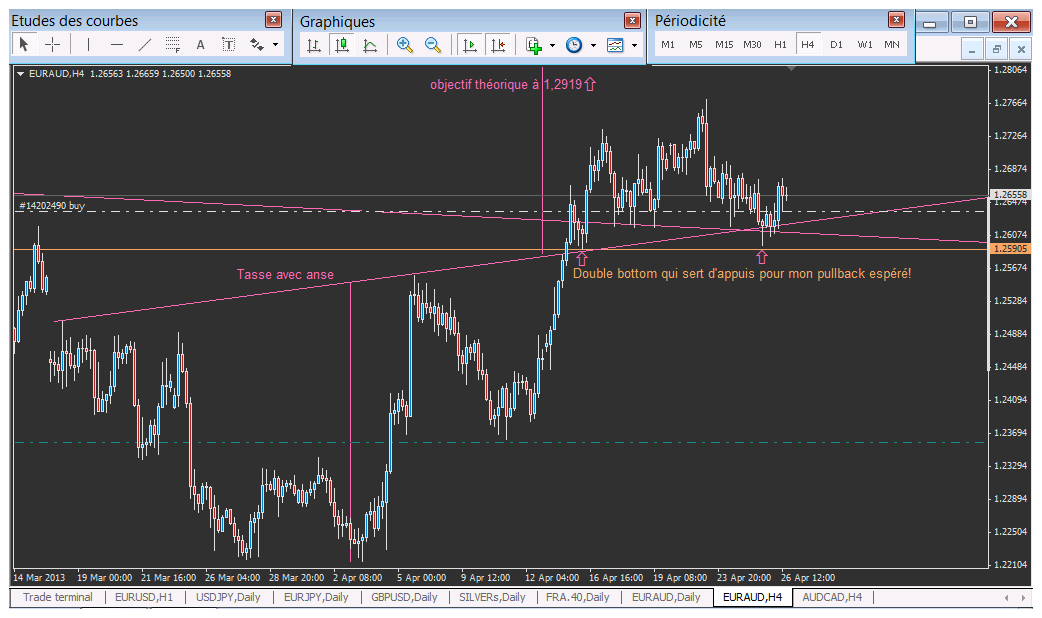Click the 14 Mar 2013 date label
This screenshot has height=618, width=1042.
pos(39,577)
